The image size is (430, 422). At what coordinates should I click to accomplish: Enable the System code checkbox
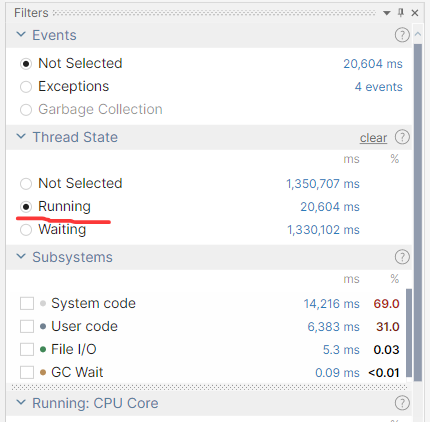[x=27, y=304]
